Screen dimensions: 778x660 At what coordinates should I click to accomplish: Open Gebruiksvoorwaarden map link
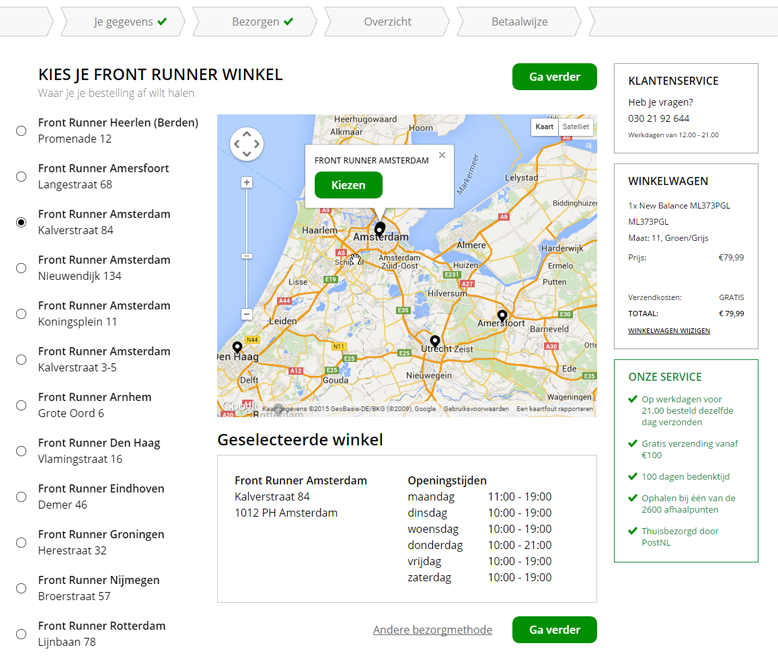point(476,409)
